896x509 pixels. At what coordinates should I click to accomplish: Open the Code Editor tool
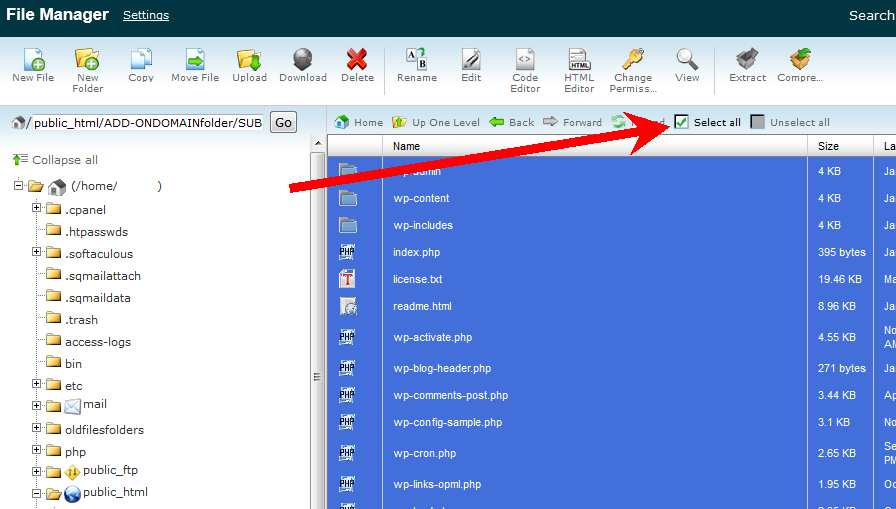pos(525,60)
